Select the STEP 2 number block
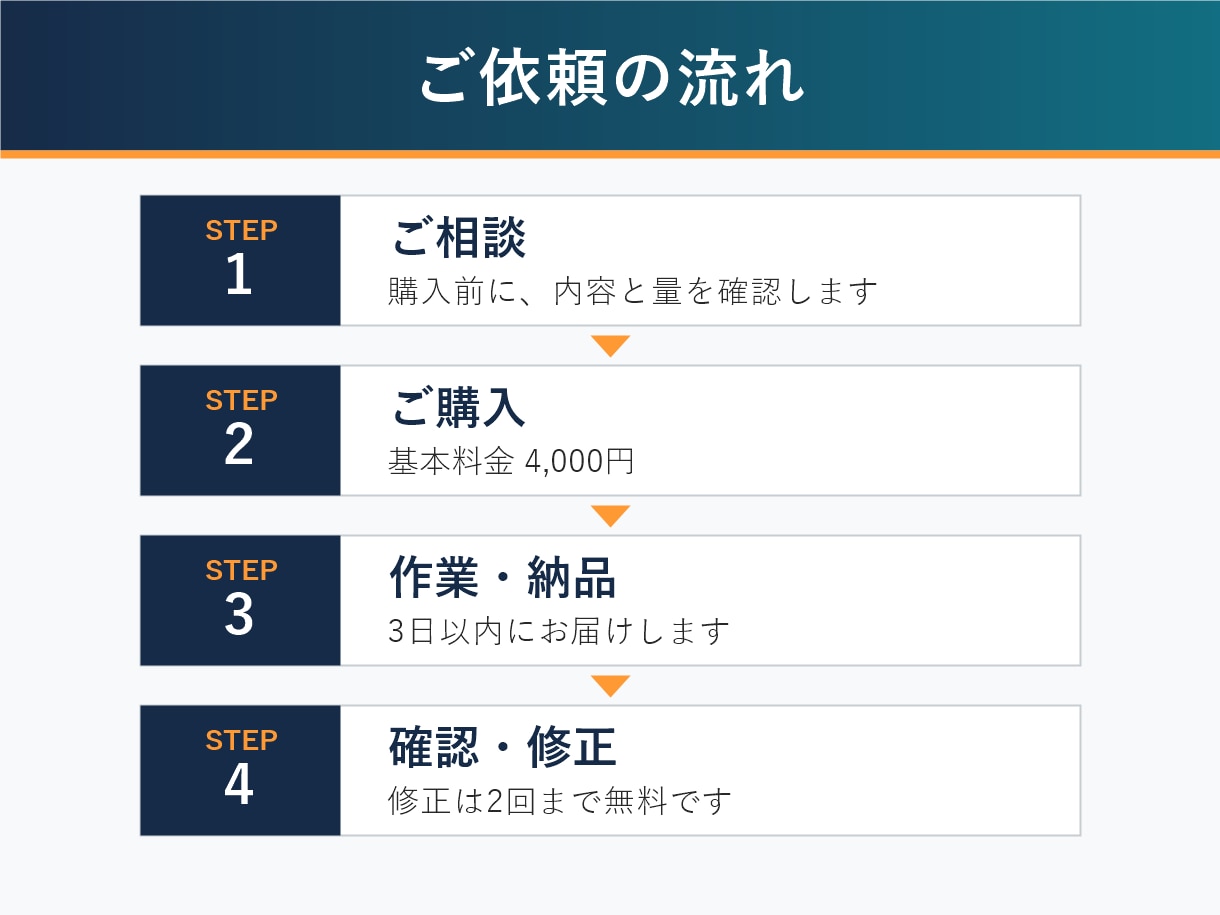The height and width of the screenshot is (915, 1220). [x=240, y=430]
